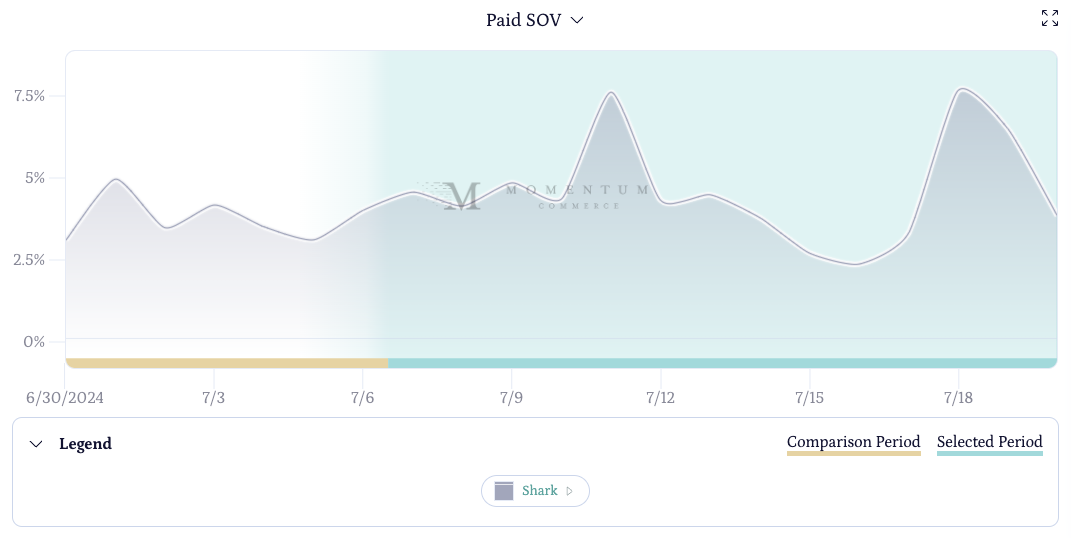Click the Momentum Commerce M logo watermark
This screenshot has width=1071, height=538.
point(462,196)
